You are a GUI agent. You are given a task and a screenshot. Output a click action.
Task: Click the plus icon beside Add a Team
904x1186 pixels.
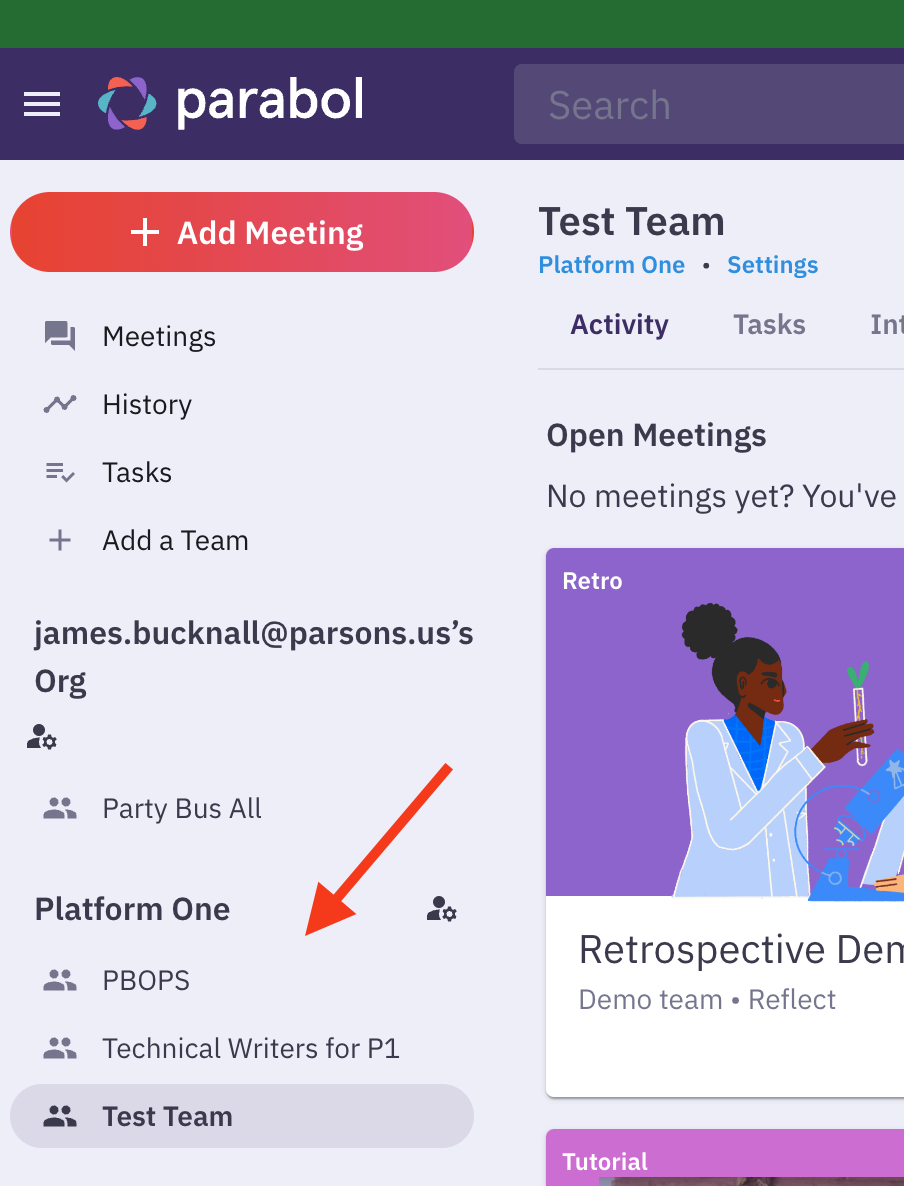click(x=60, y=540)
